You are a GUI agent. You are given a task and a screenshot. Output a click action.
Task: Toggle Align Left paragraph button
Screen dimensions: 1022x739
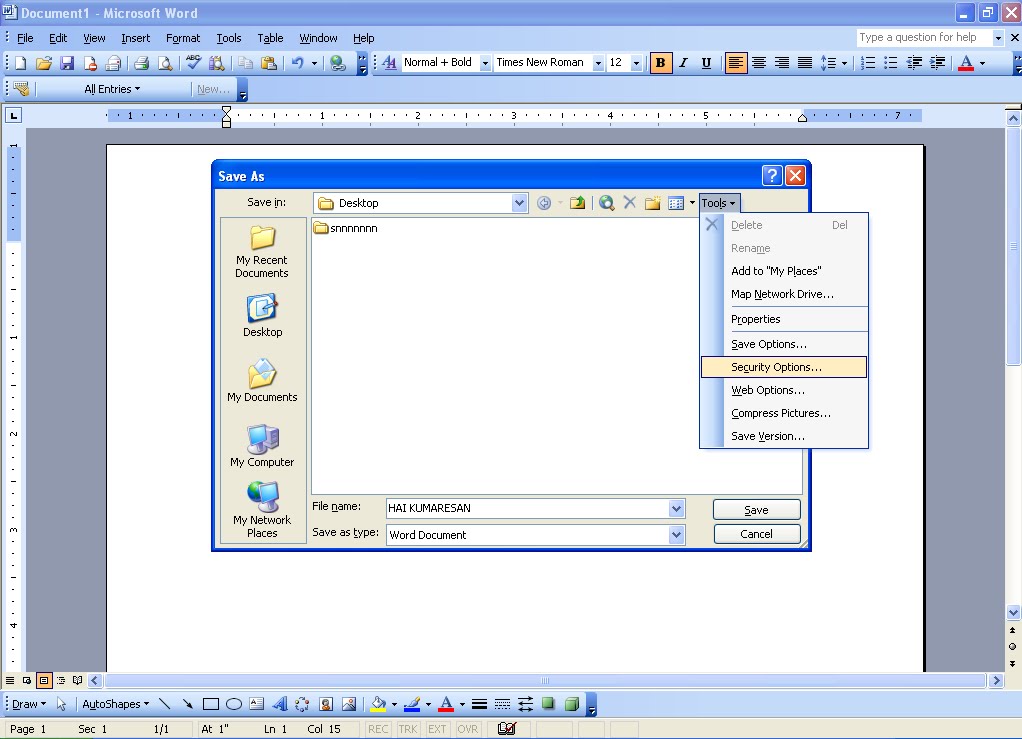tap(735, 63)
